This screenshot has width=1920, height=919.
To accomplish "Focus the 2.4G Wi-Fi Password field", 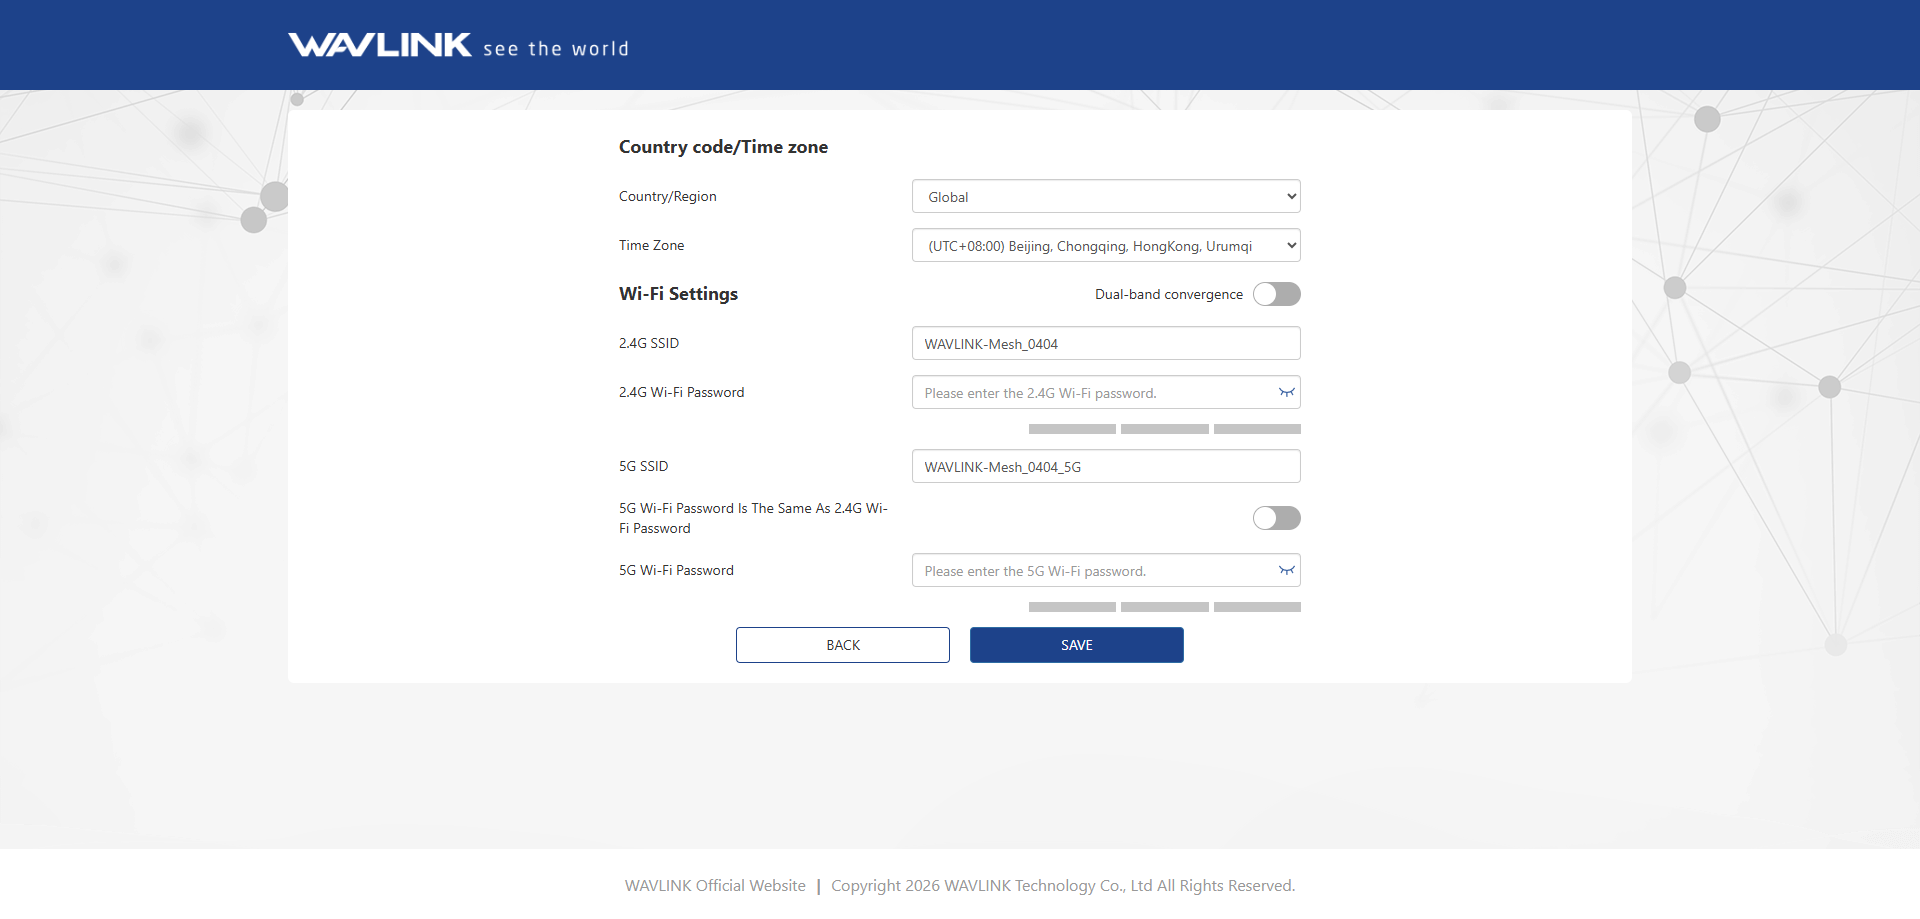I will click(1106, 393).
